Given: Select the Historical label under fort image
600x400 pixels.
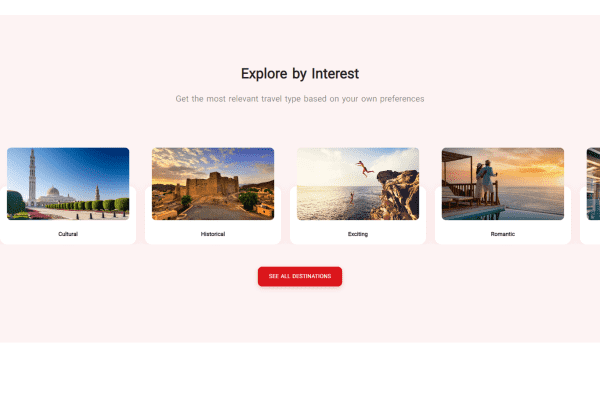Looking at the screenshot, I should pos(213,234).
